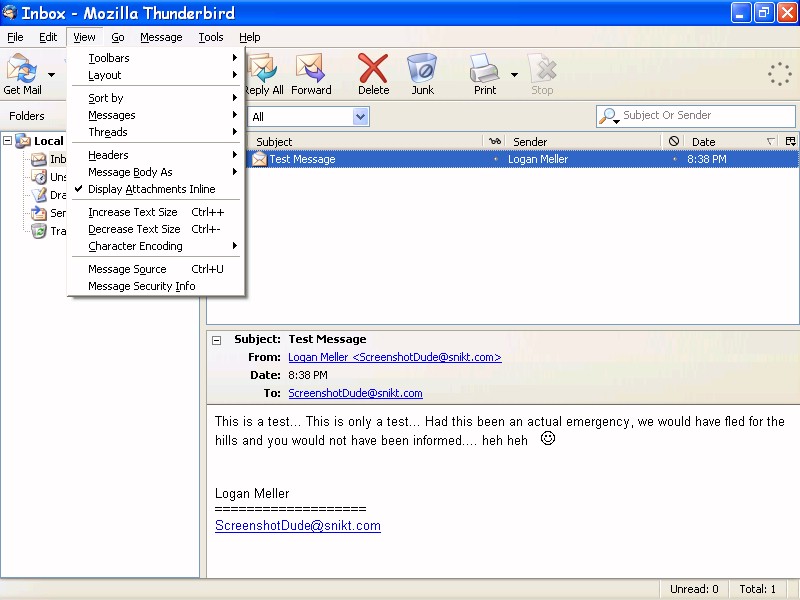Expand the Threads submenu
Viewport: 800px width, 600px height.
click(x=156, y=132)
